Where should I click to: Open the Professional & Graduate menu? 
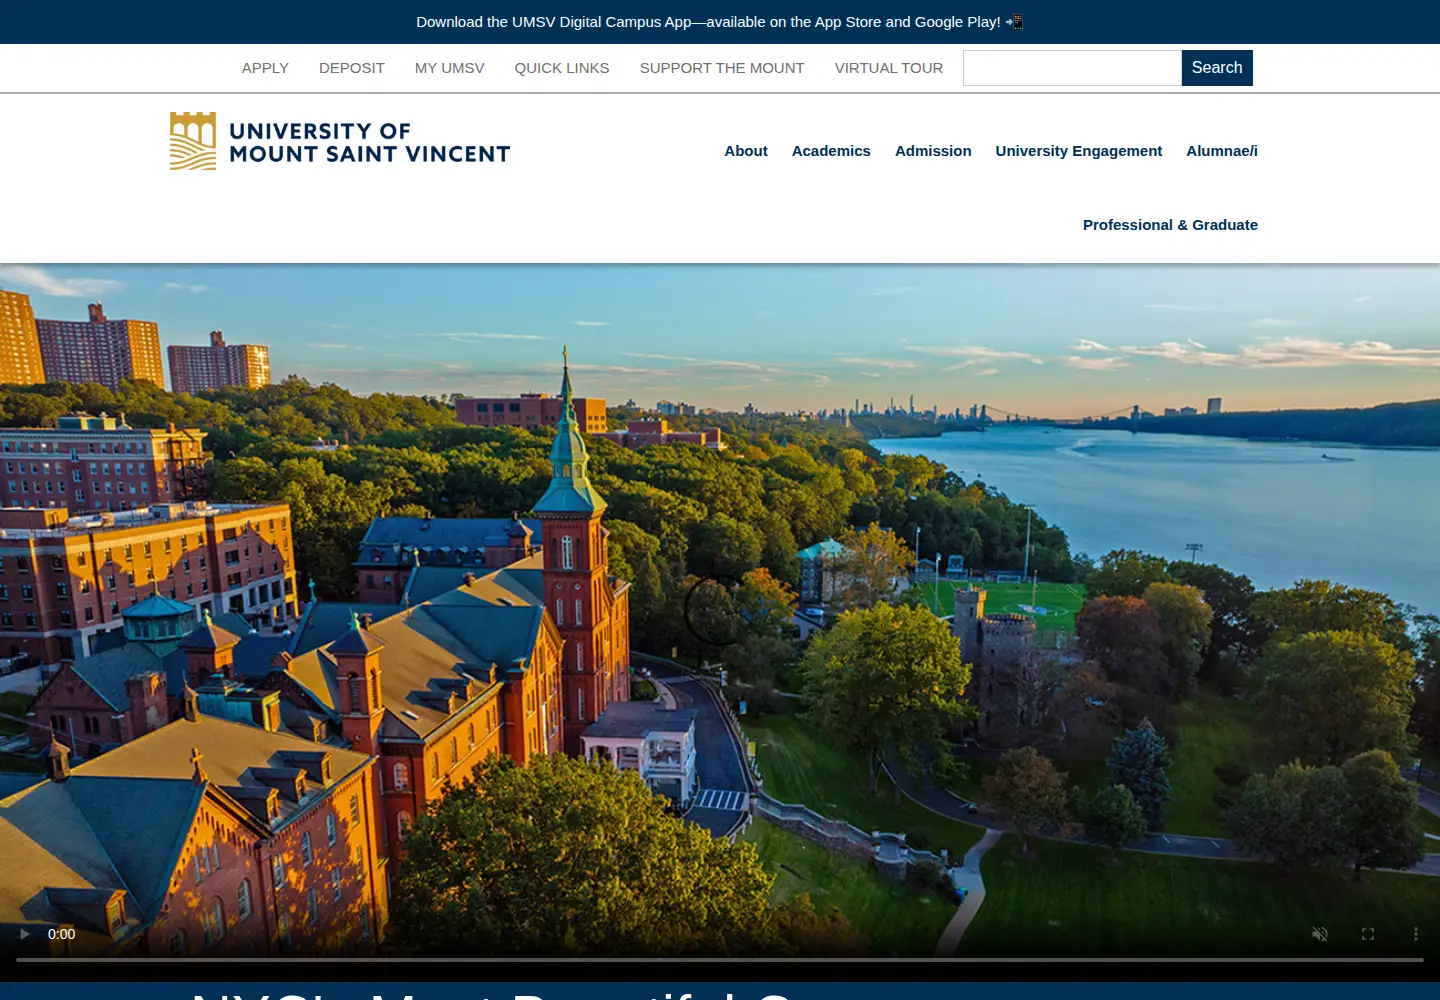1170,225
